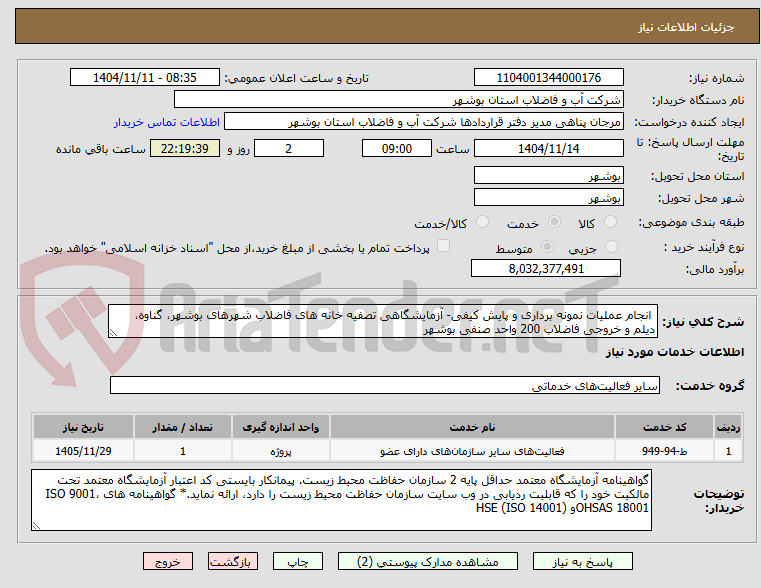
Task: Click service code cell 'ط-94-949'
Action: click(664, 451)
